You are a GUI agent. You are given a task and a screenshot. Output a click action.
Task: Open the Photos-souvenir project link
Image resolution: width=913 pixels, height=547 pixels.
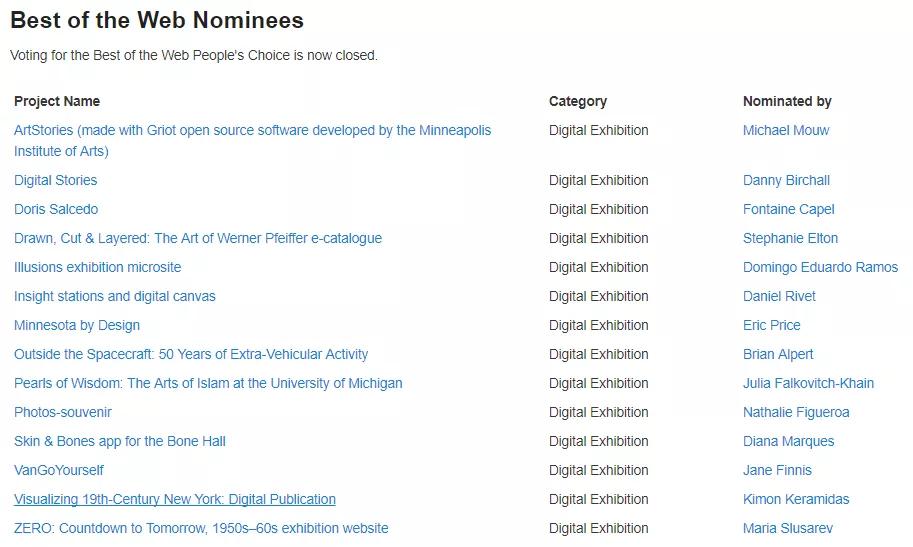[63, 413]
